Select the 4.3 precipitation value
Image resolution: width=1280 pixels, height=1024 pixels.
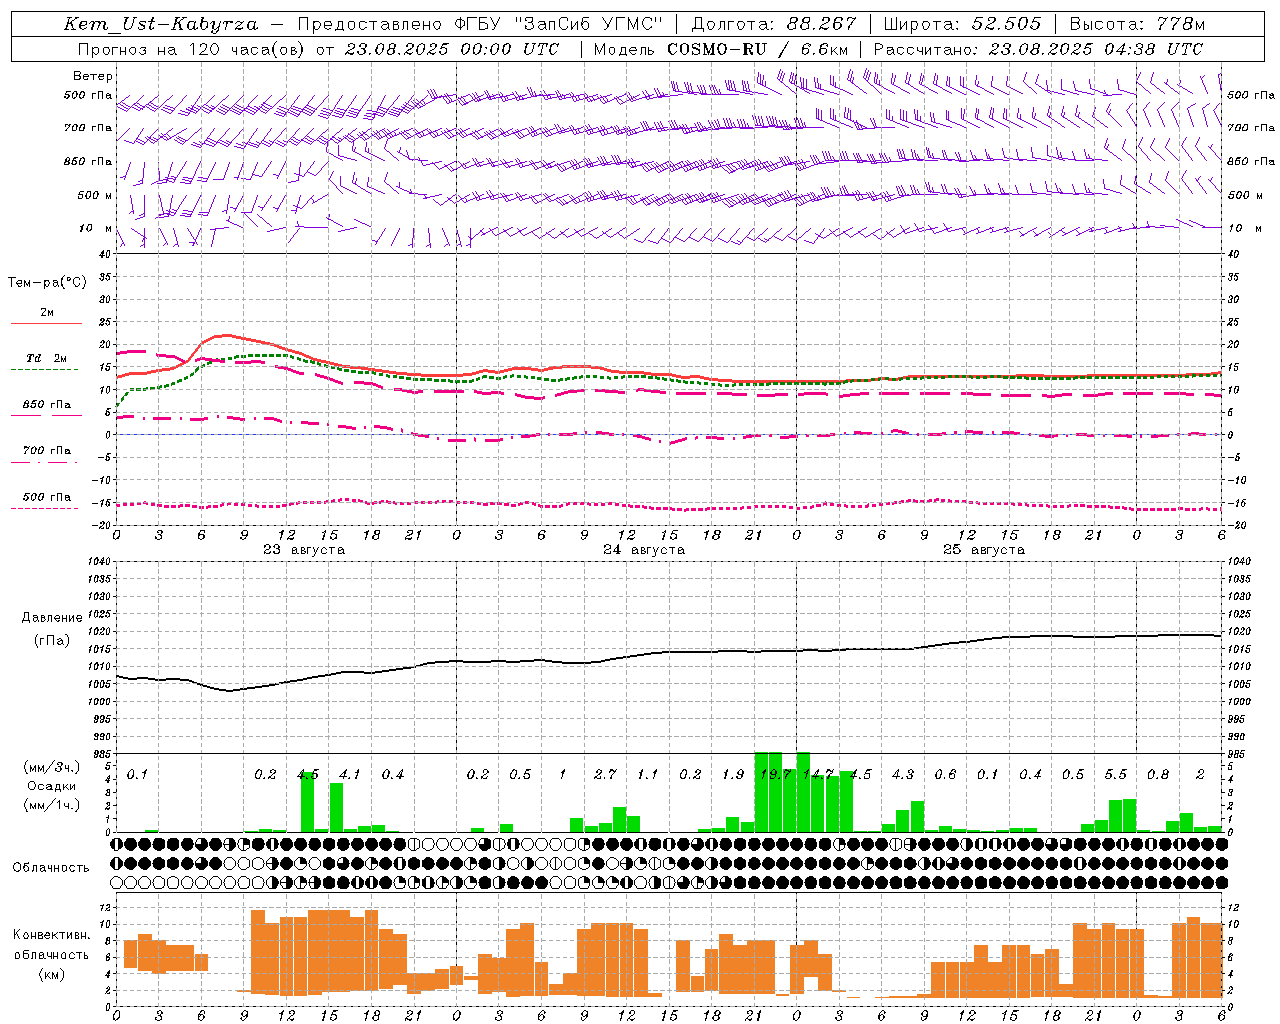[902, 774]
